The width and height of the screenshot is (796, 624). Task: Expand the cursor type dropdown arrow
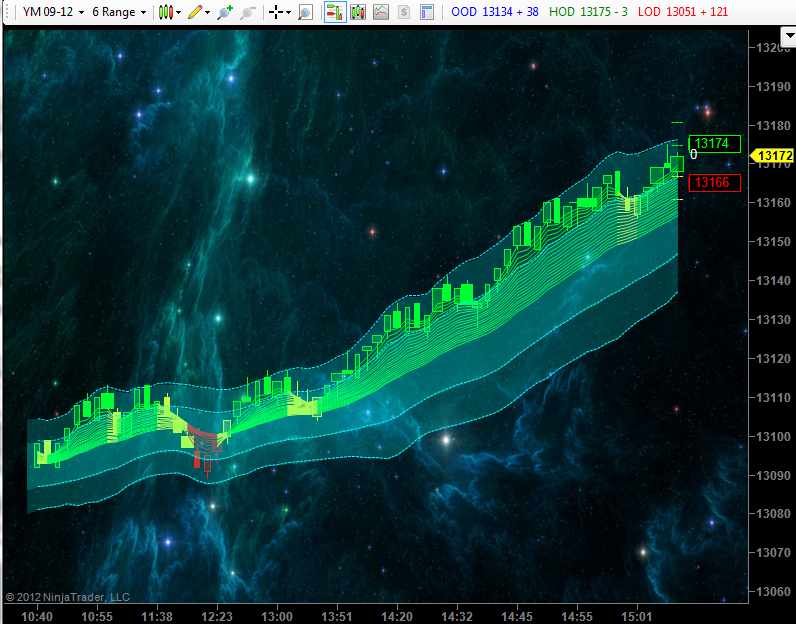click(288, 12)
